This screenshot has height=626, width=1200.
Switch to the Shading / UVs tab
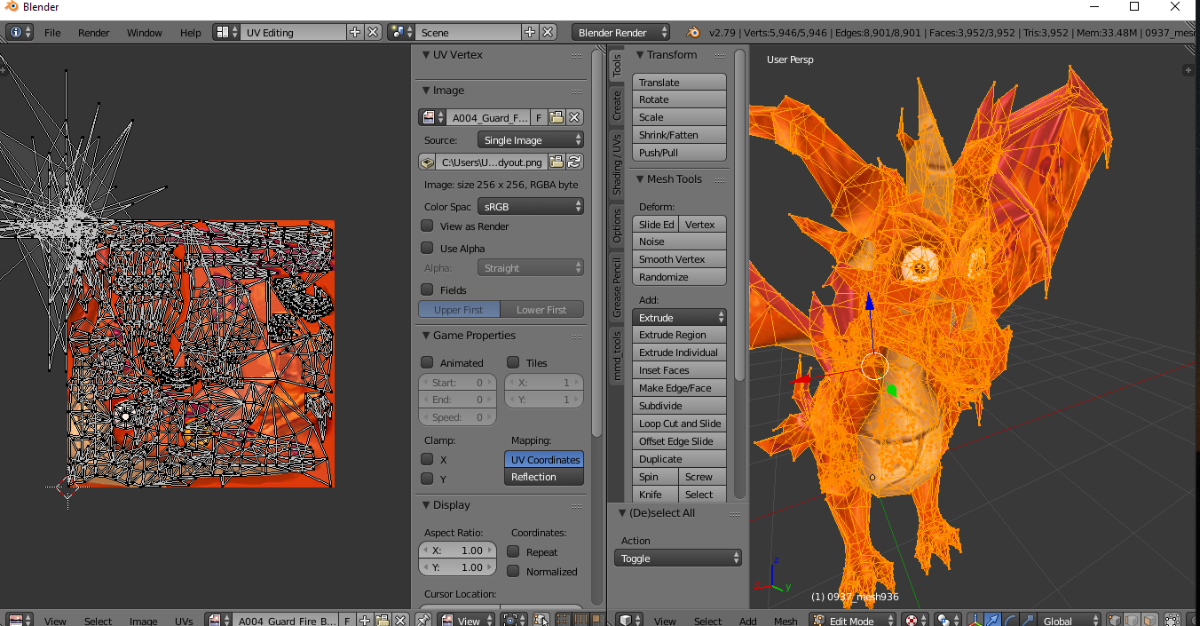617,164
